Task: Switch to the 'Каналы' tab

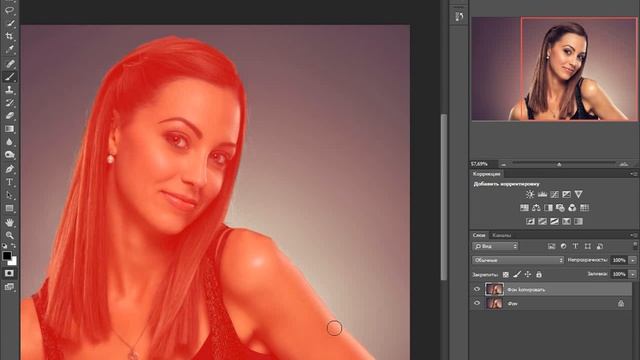Action: click(501, 235)
